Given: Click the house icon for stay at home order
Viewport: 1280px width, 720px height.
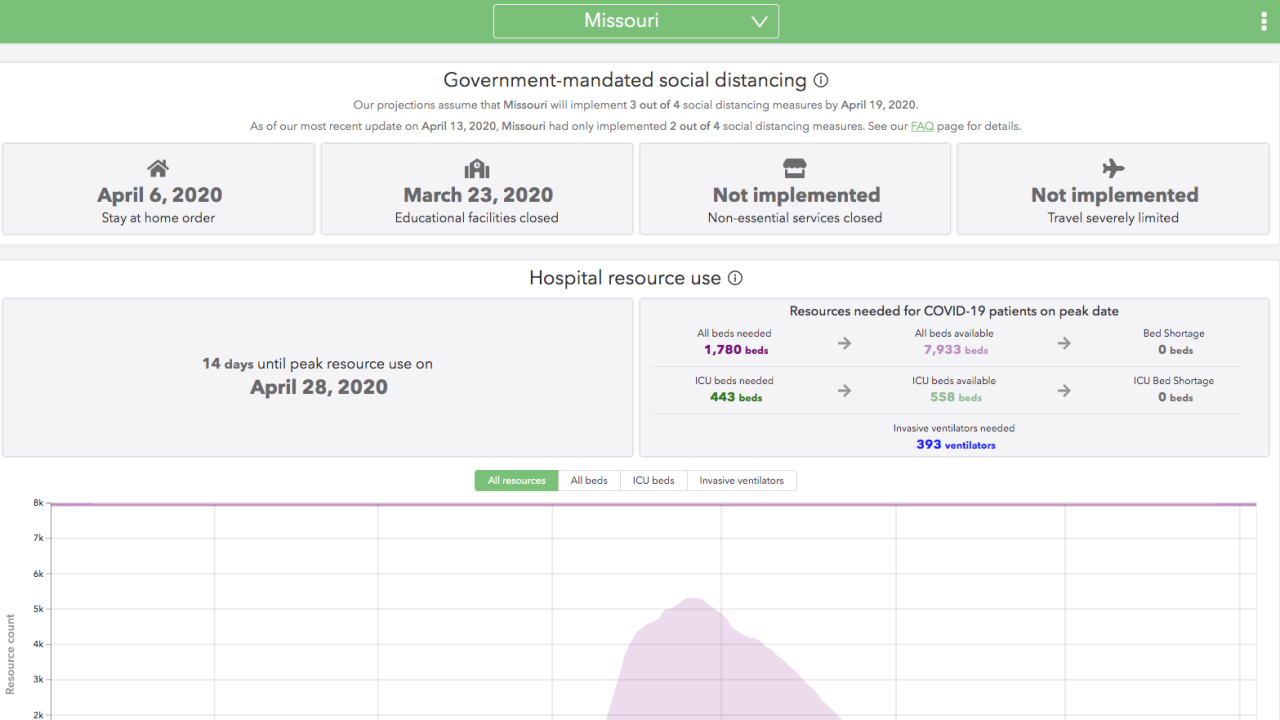Looking at the screenshot, I should point(158,168).
